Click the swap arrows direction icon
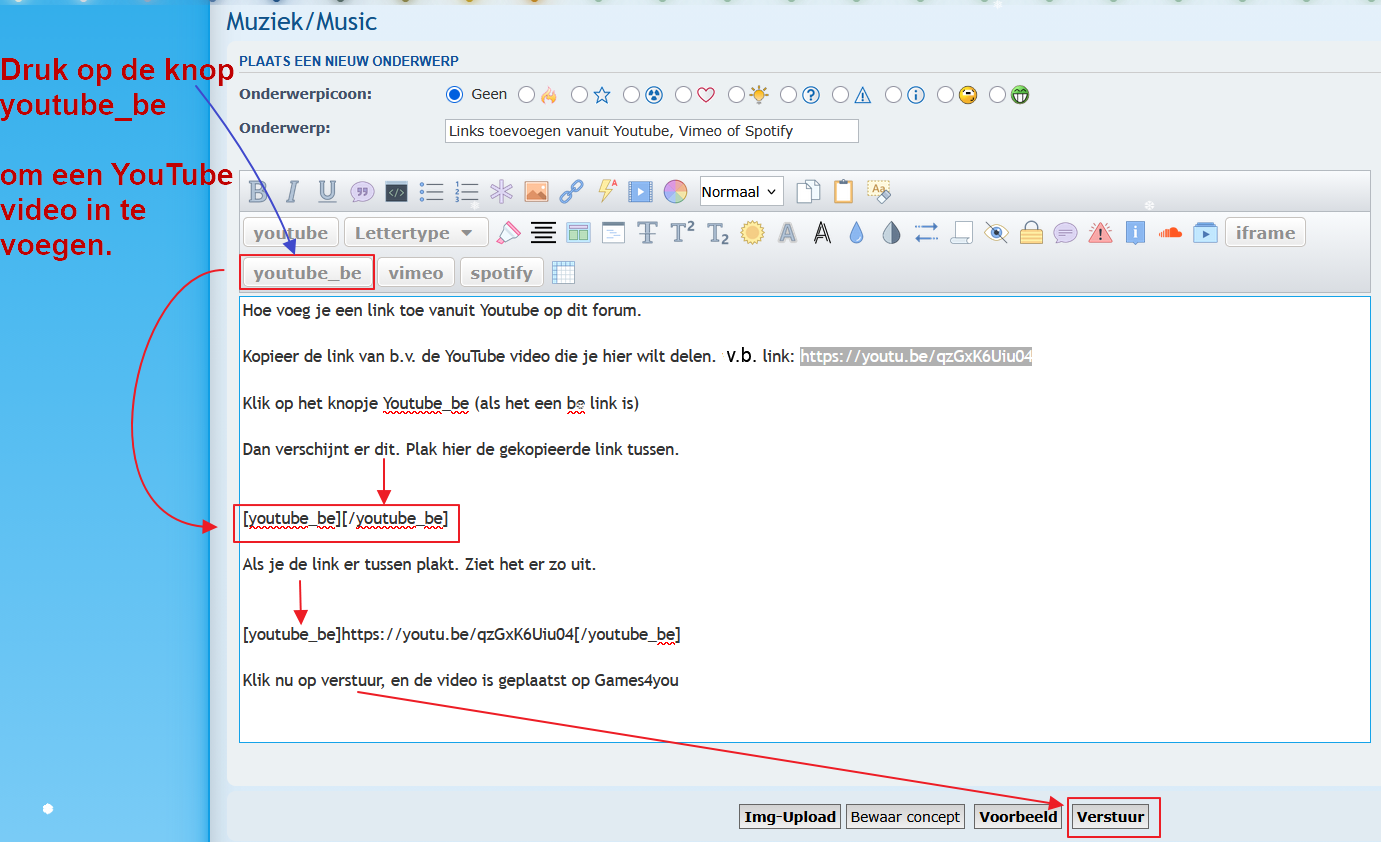 click(926, 233)
